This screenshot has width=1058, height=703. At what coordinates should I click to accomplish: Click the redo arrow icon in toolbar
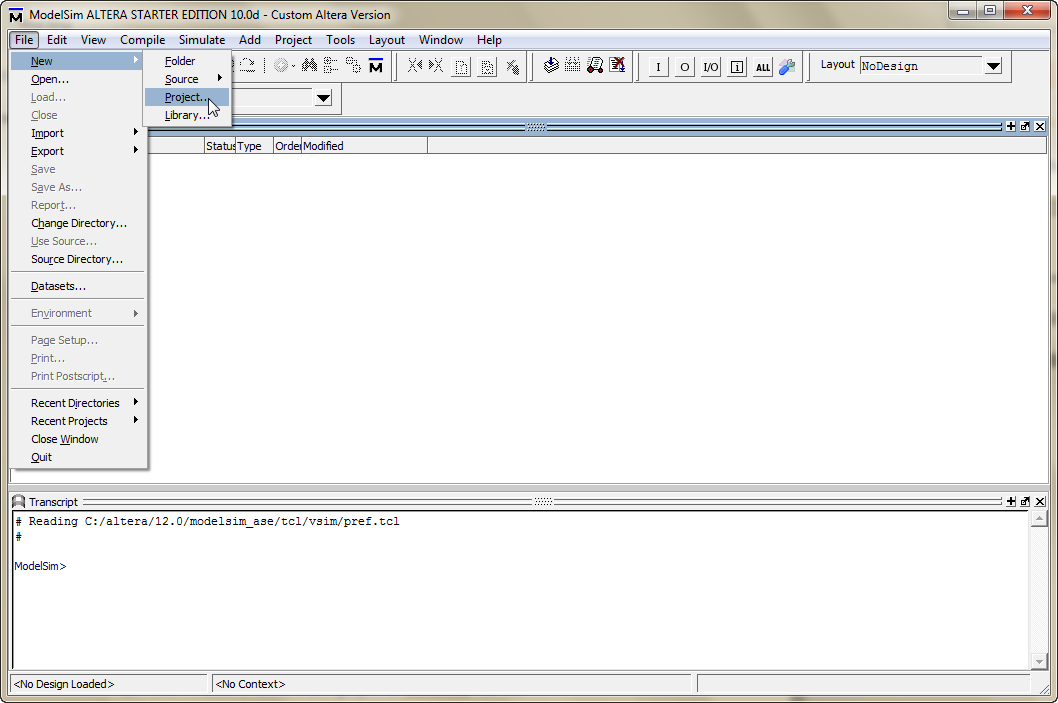pyautogui.click(x=248, y=65)
